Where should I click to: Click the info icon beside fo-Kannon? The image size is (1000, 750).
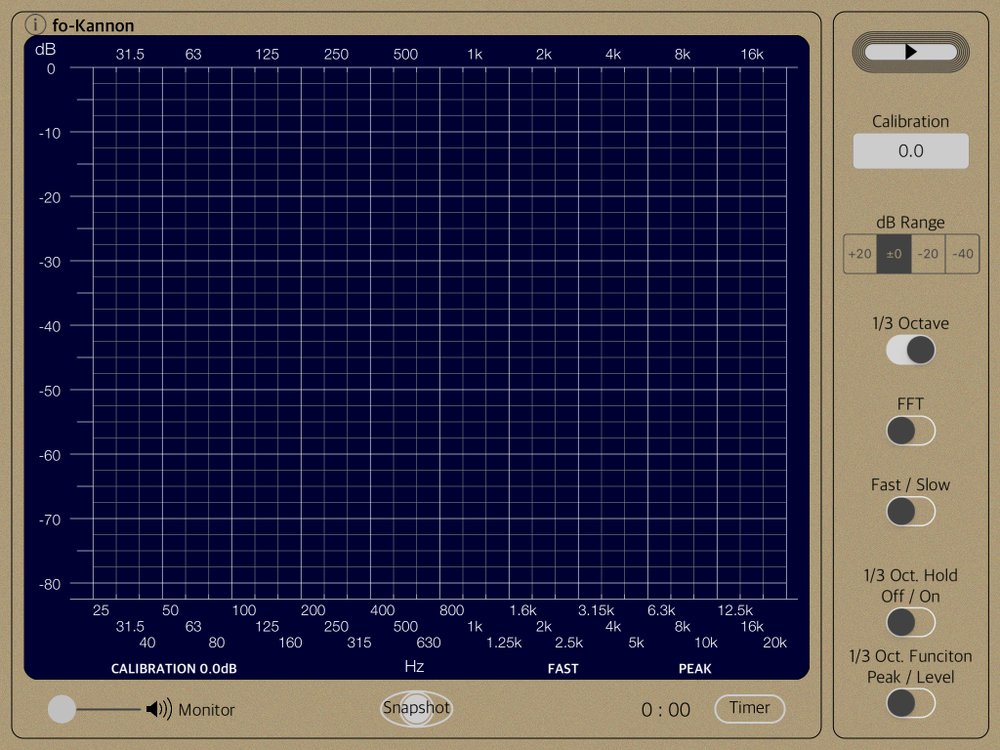coord(36,25)
